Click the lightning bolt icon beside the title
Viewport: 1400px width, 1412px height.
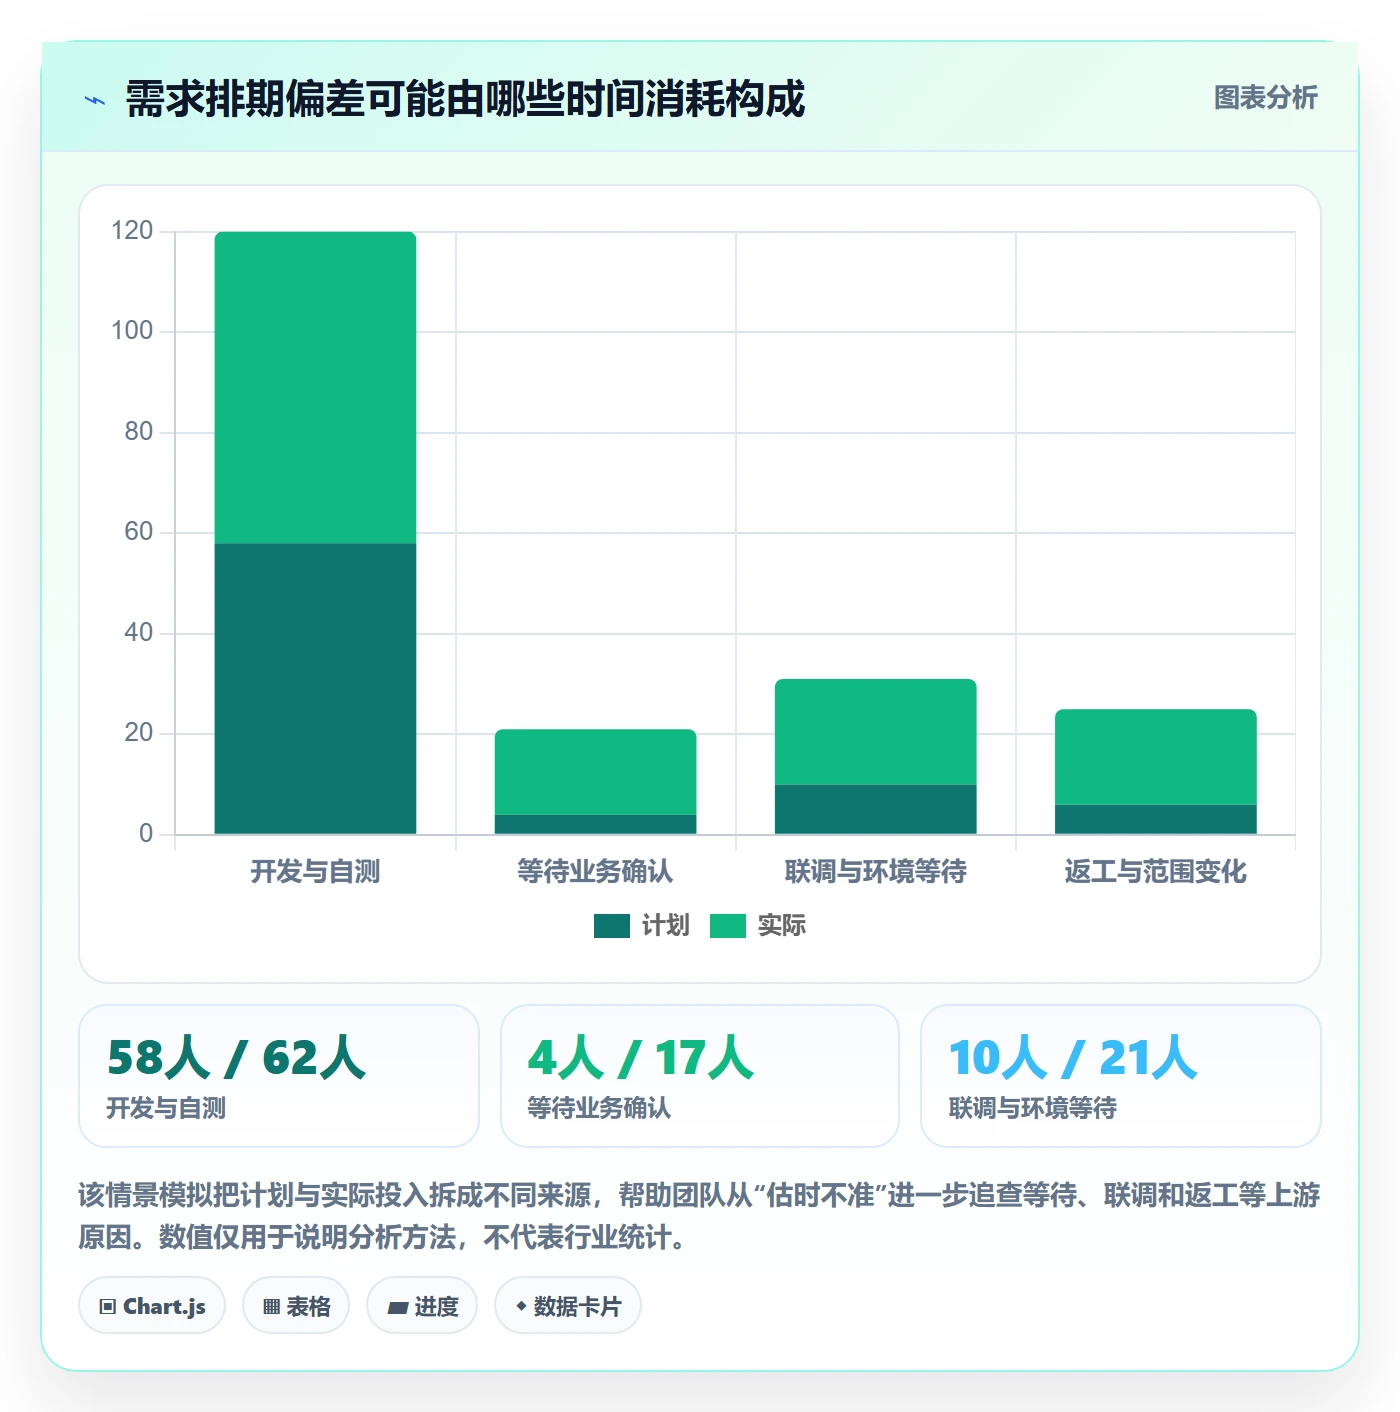95,100
